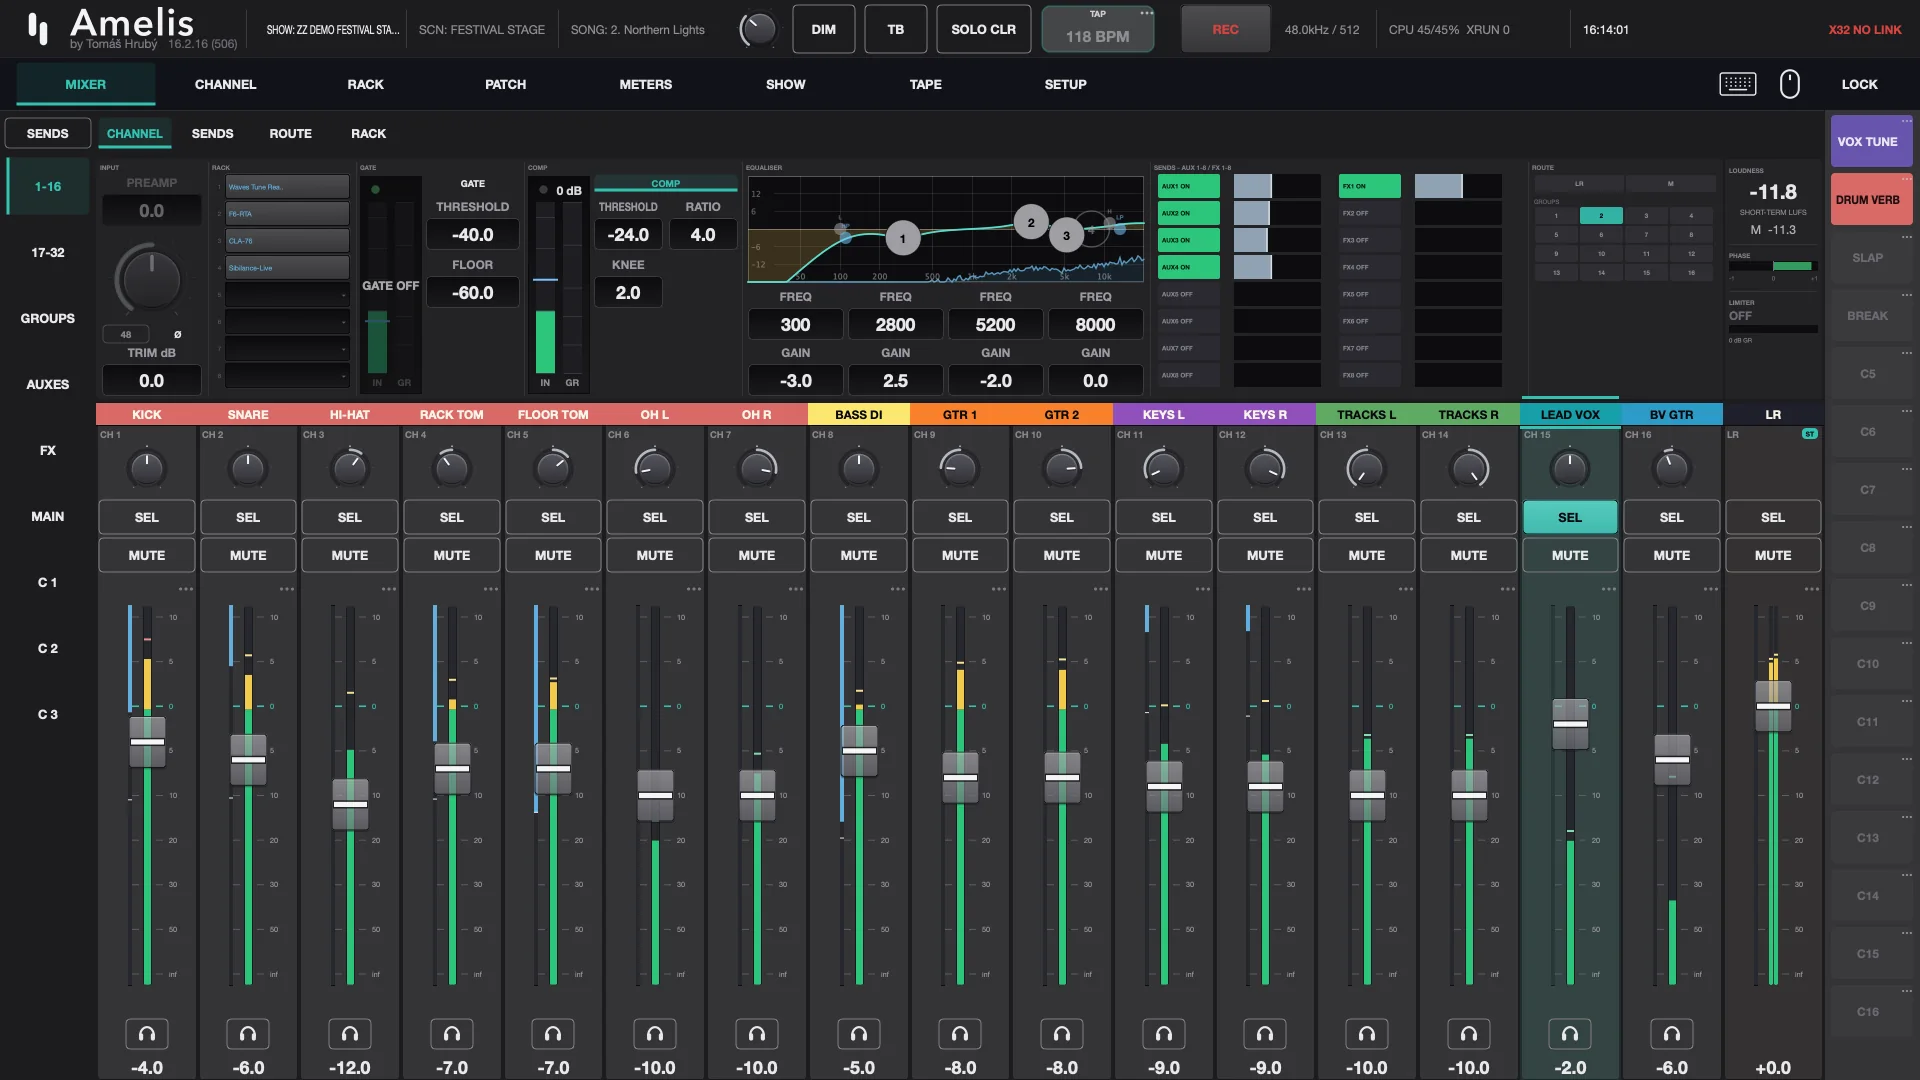Click EQ band 1 node on the graph

coord(903,238)
